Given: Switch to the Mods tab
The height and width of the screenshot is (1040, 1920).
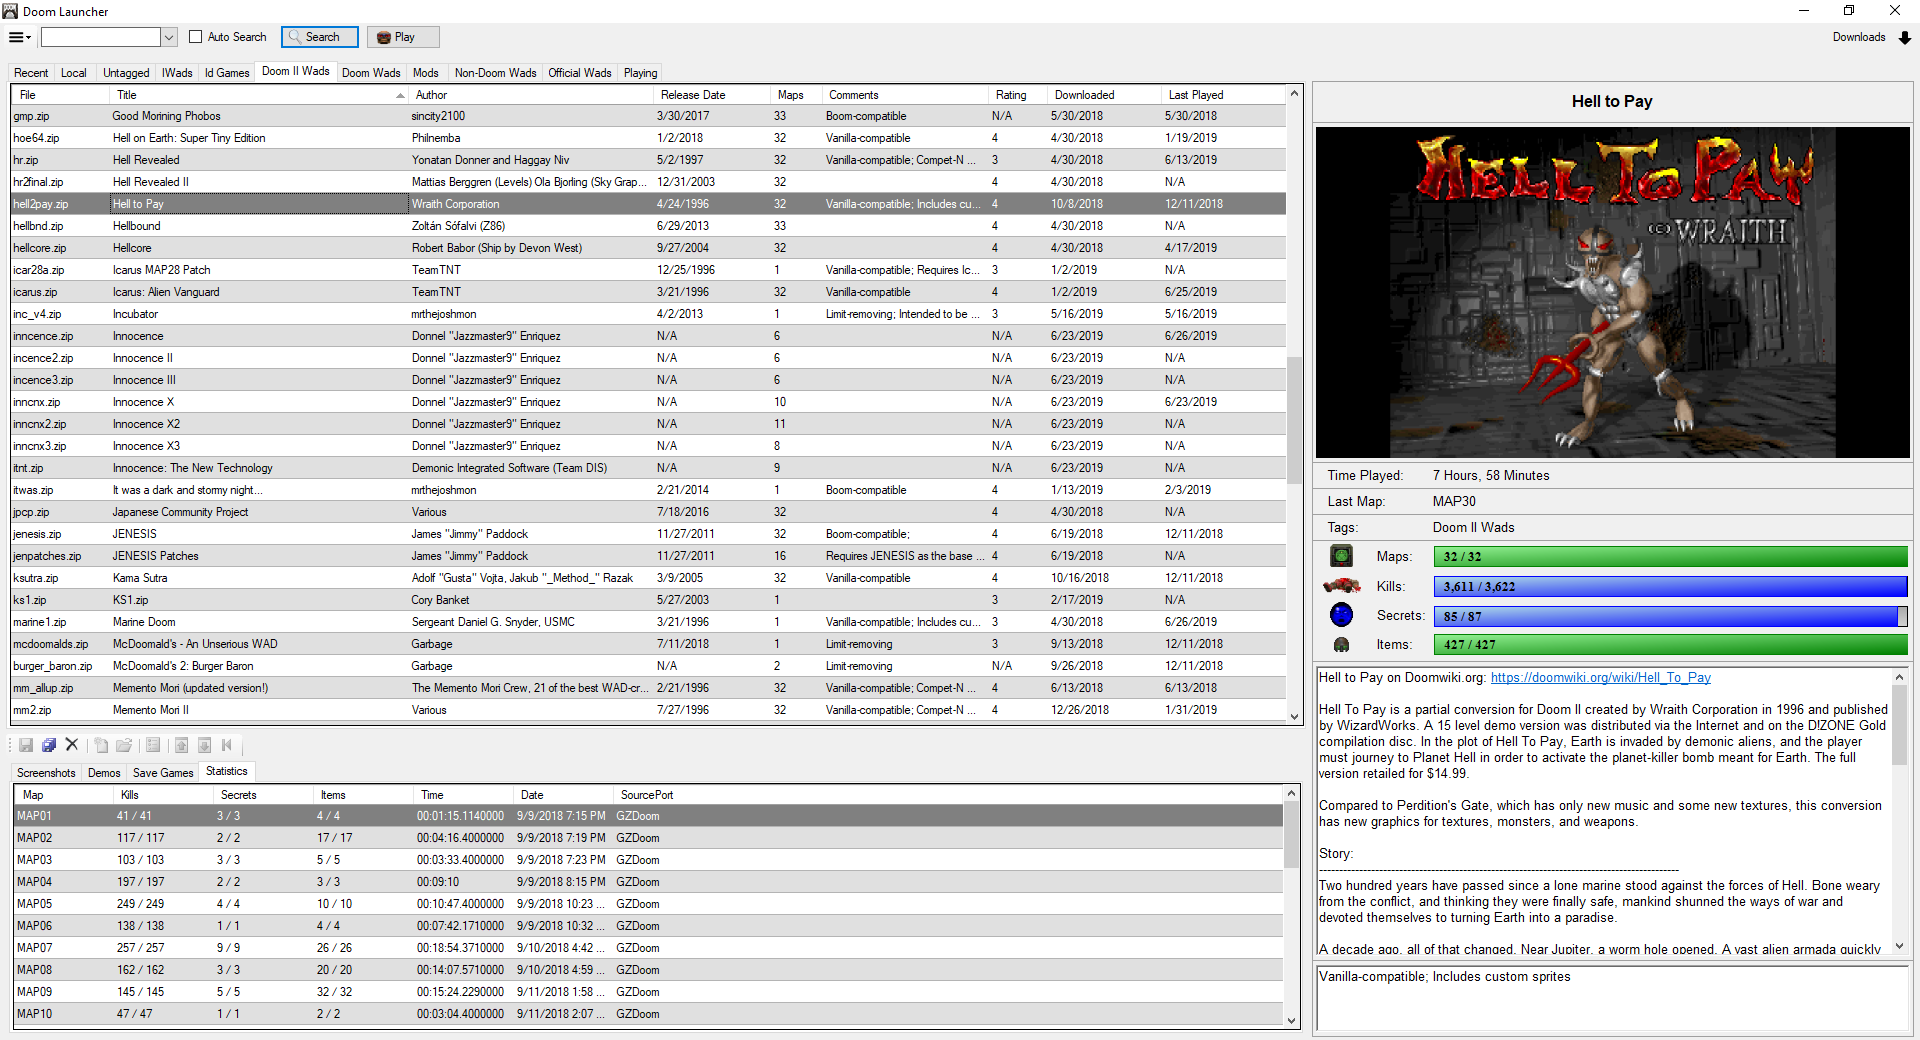Looking at the screenshot, I should [x=426, y=73].
